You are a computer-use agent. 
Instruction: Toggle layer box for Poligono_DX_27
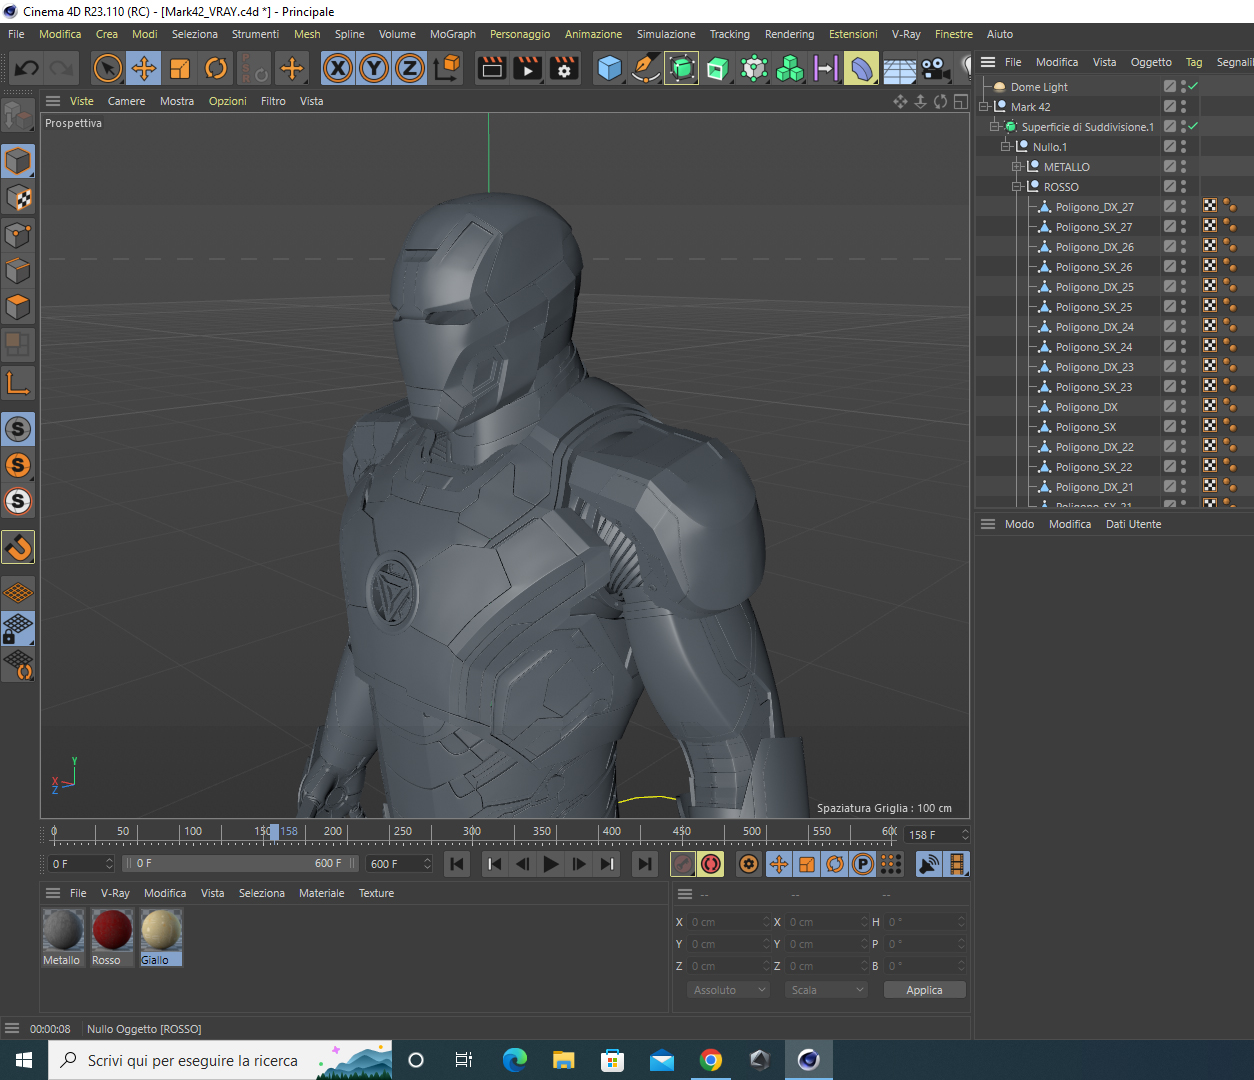click(x=1169, y=207)
